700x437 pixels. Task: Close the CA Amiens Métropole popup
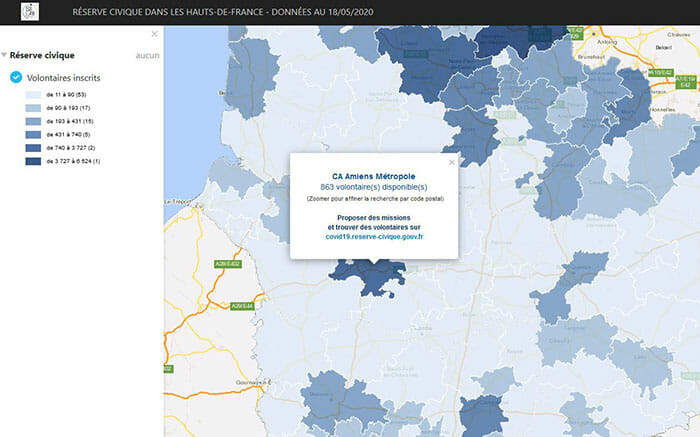click(x=451, y=160)
